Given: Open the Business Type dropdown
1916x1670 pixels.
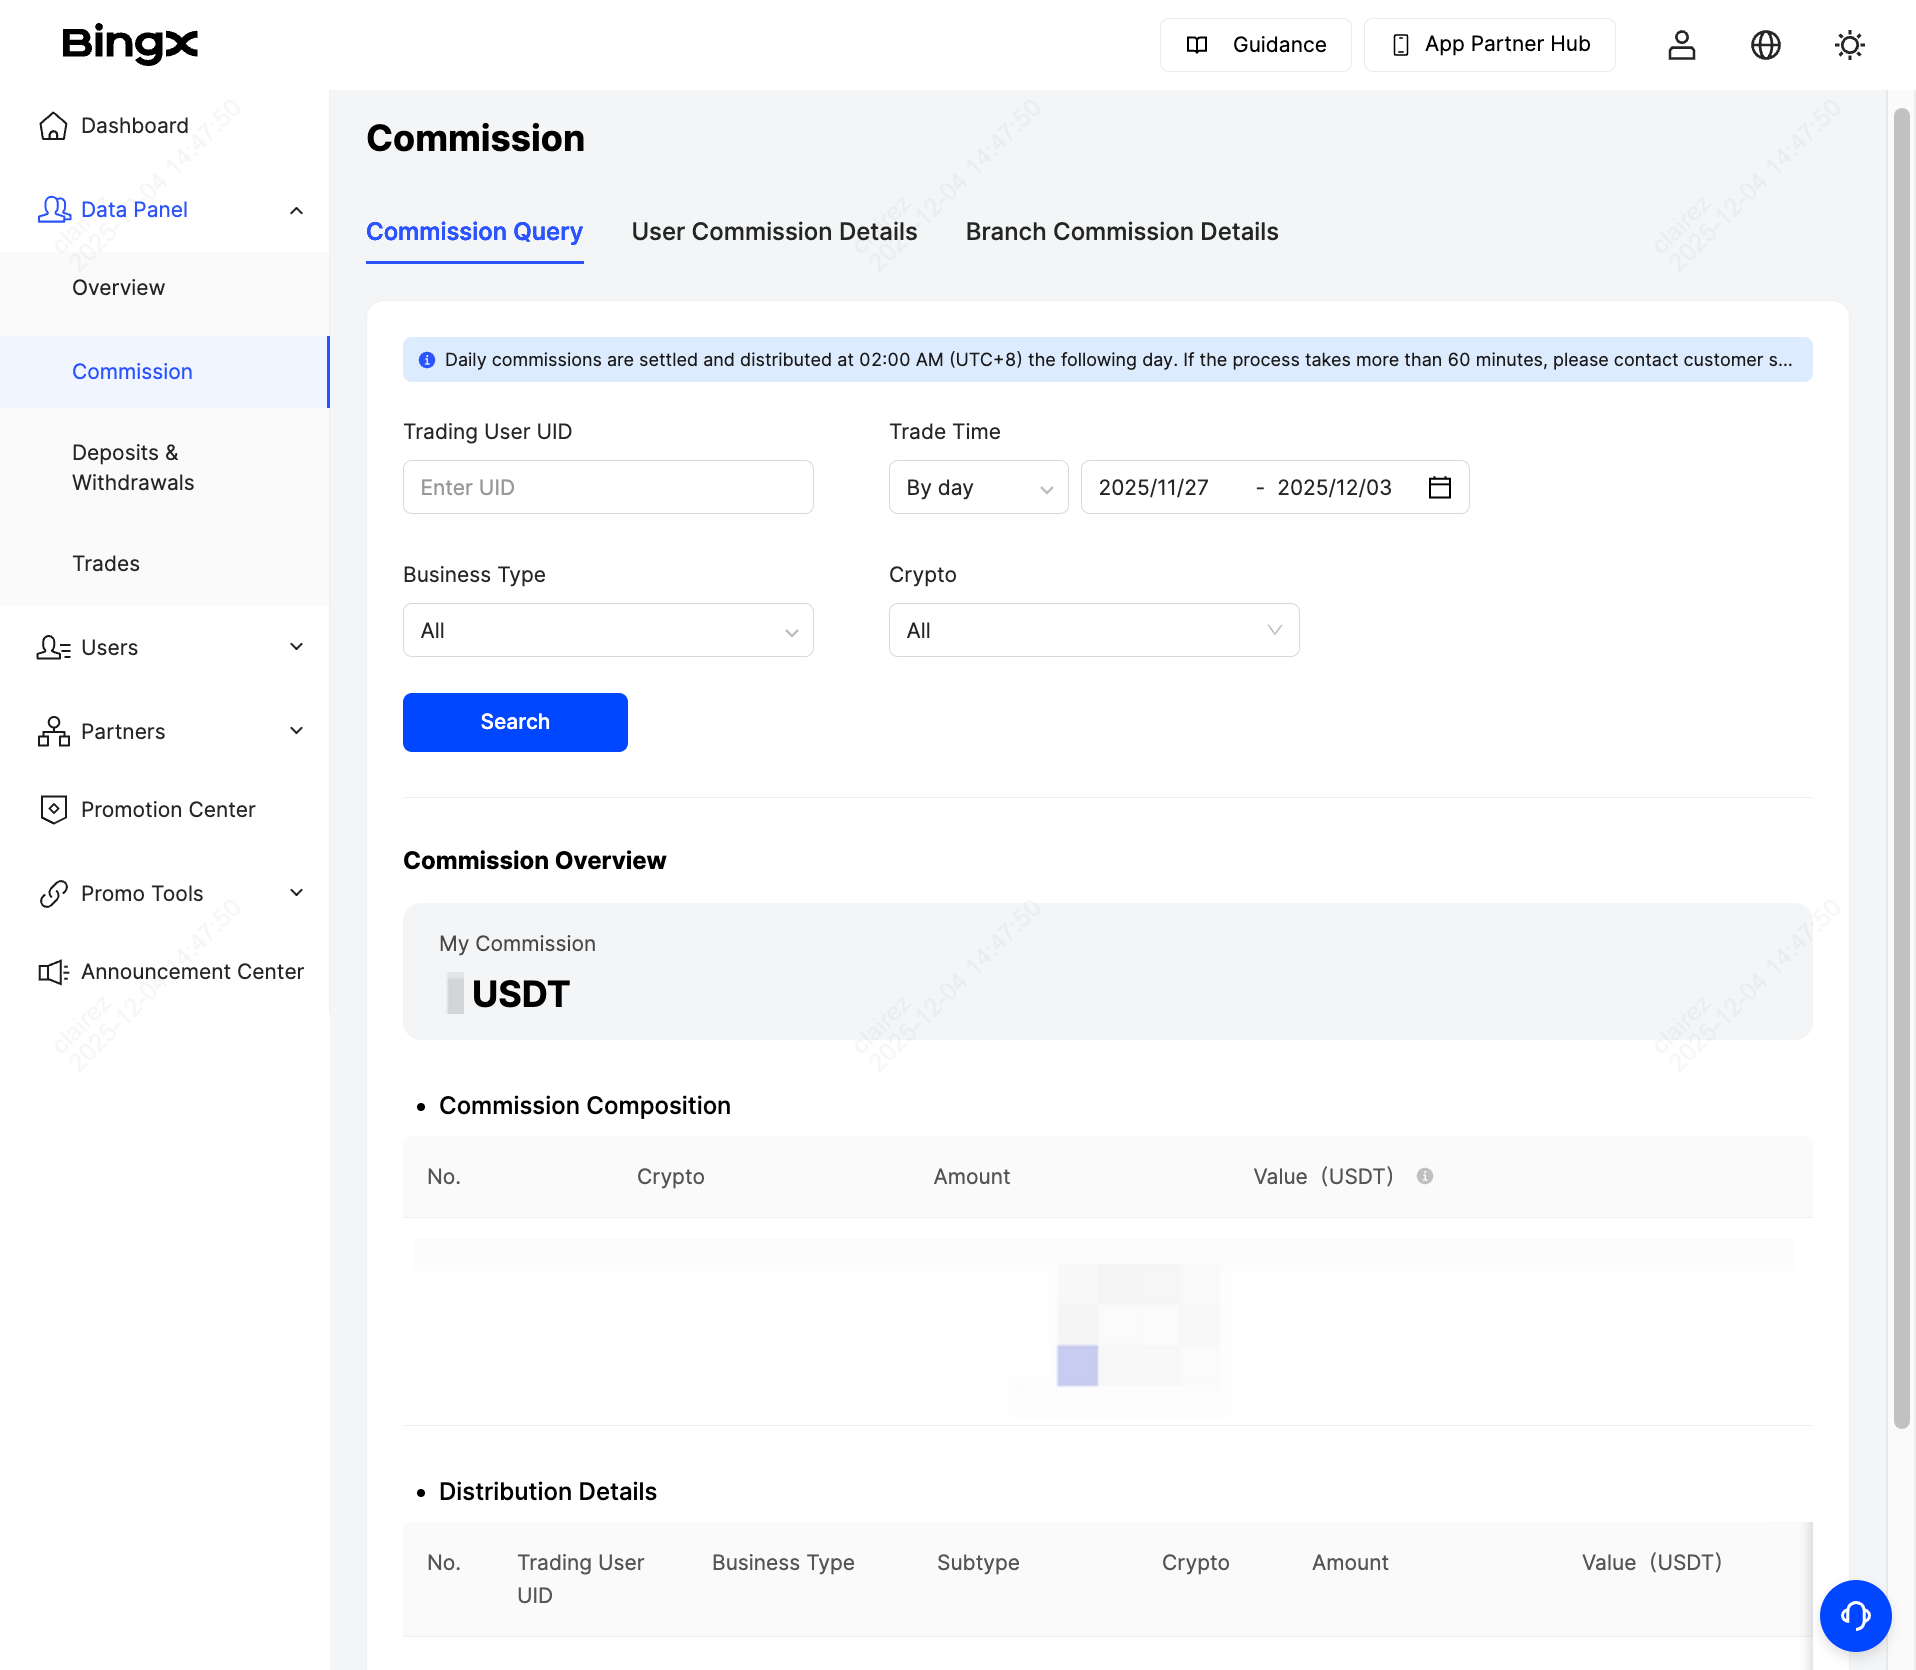Looking at the screenshot, I should click(607, 630).
